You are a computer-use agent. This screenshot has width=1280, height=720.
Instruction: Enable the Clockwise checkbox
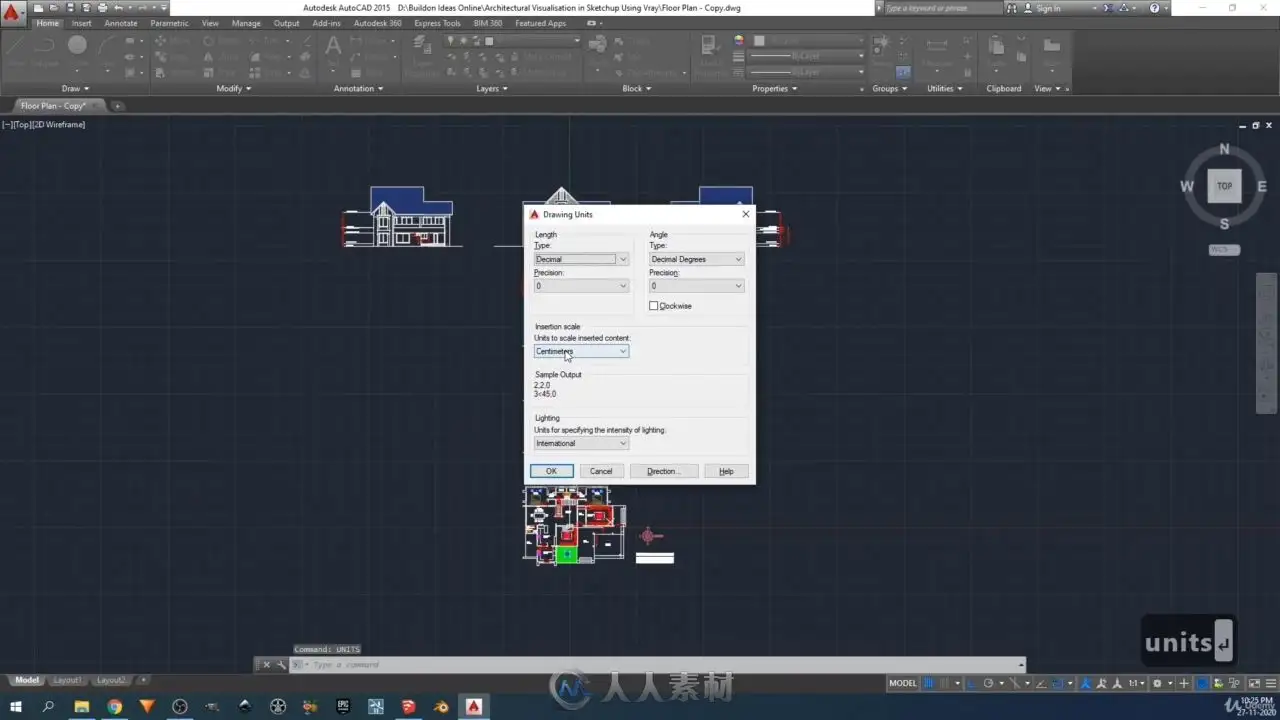point(654,306)
